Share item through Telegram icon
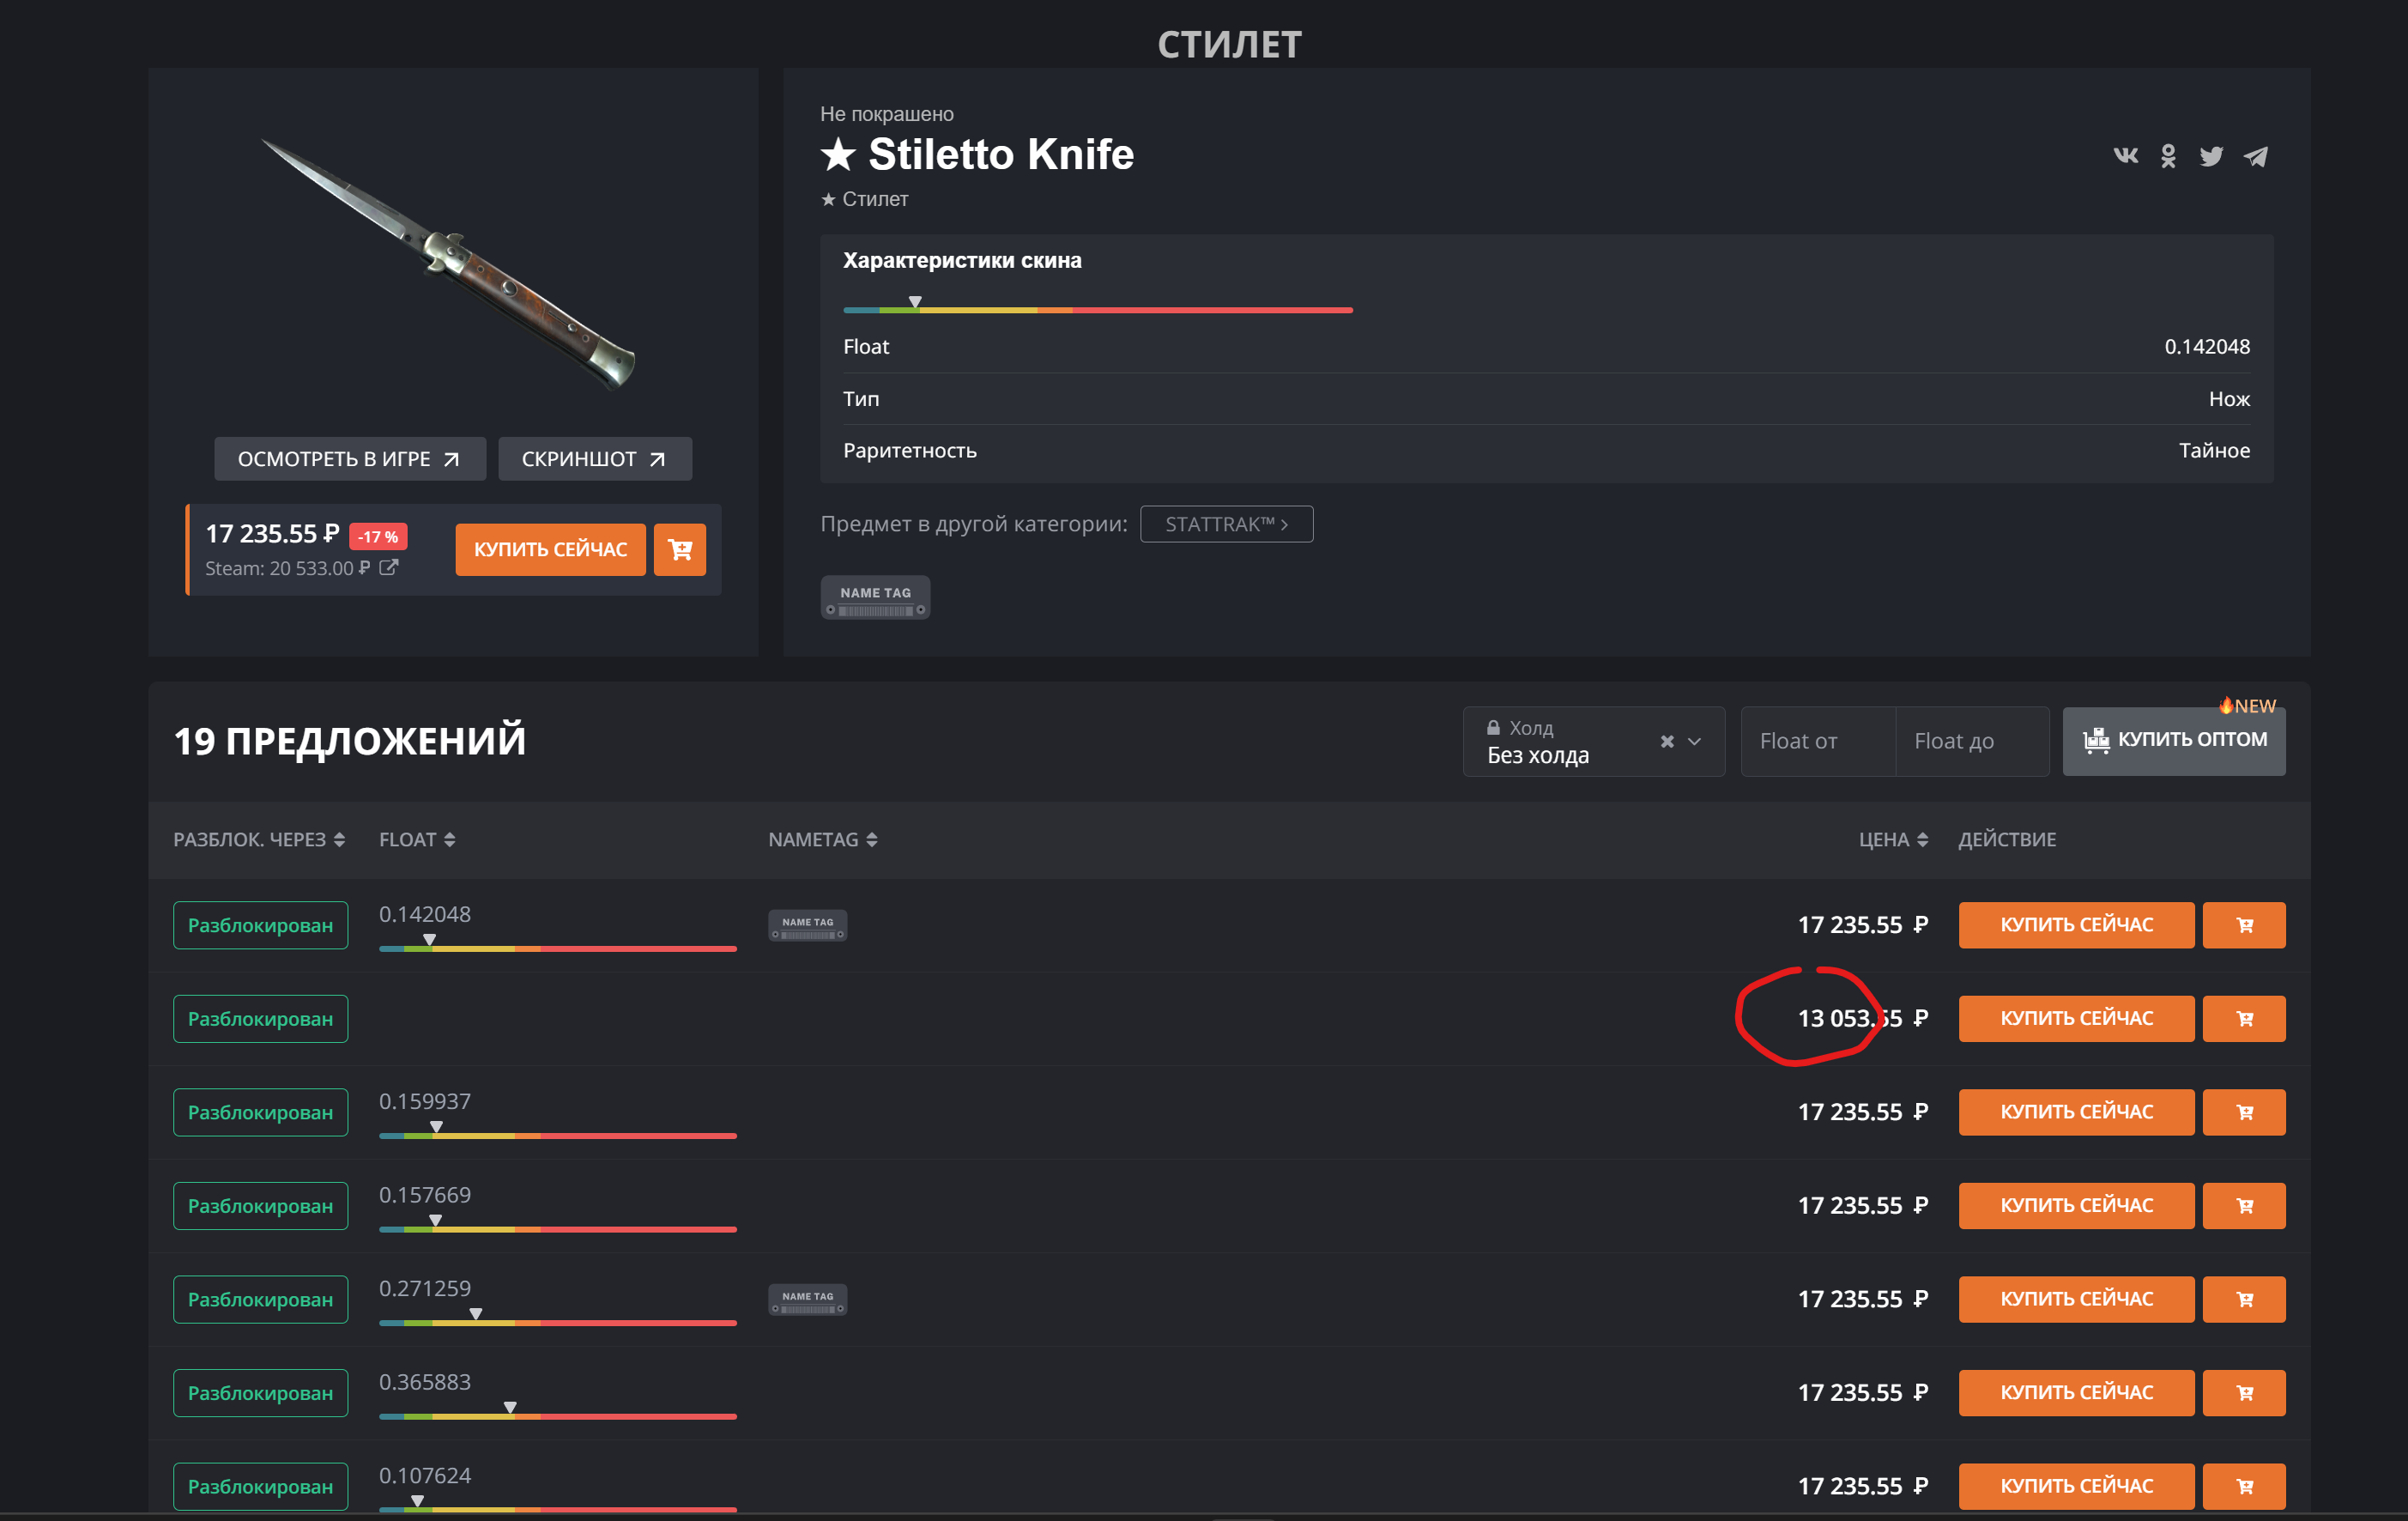Image resolution: width=2408 pixels, height=1521 pixels. [2255, 156]
